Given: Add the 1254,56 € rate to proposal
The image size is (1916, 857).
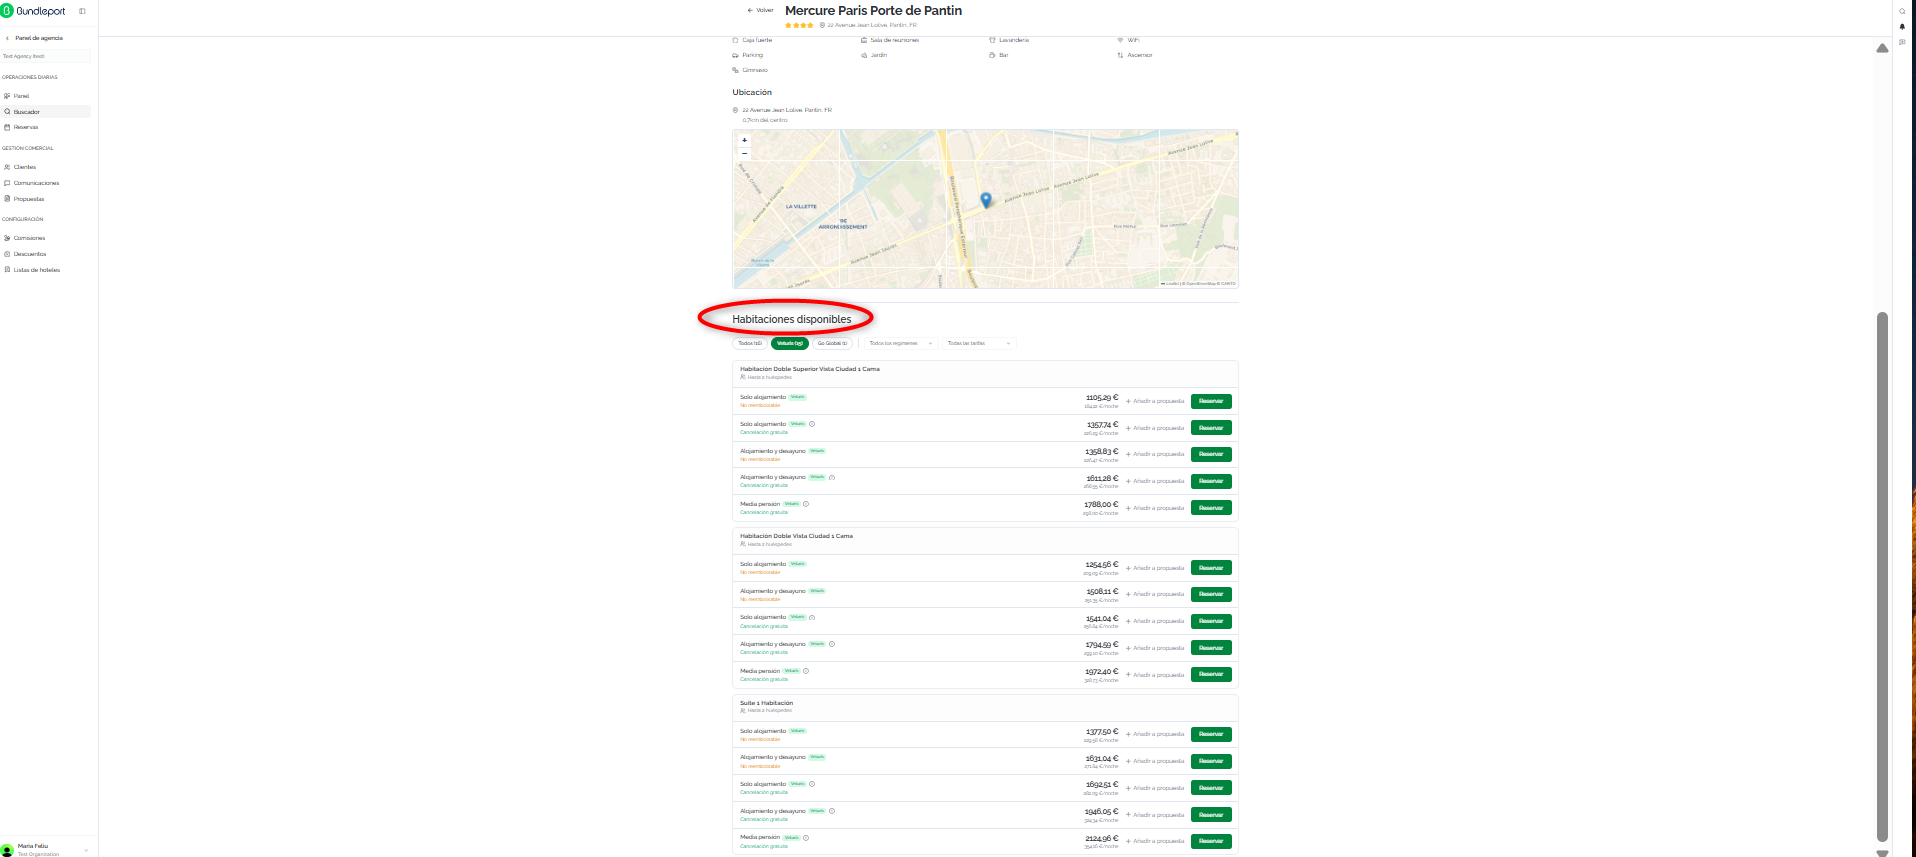Looking at the screenshot, I should (1155, 568).
